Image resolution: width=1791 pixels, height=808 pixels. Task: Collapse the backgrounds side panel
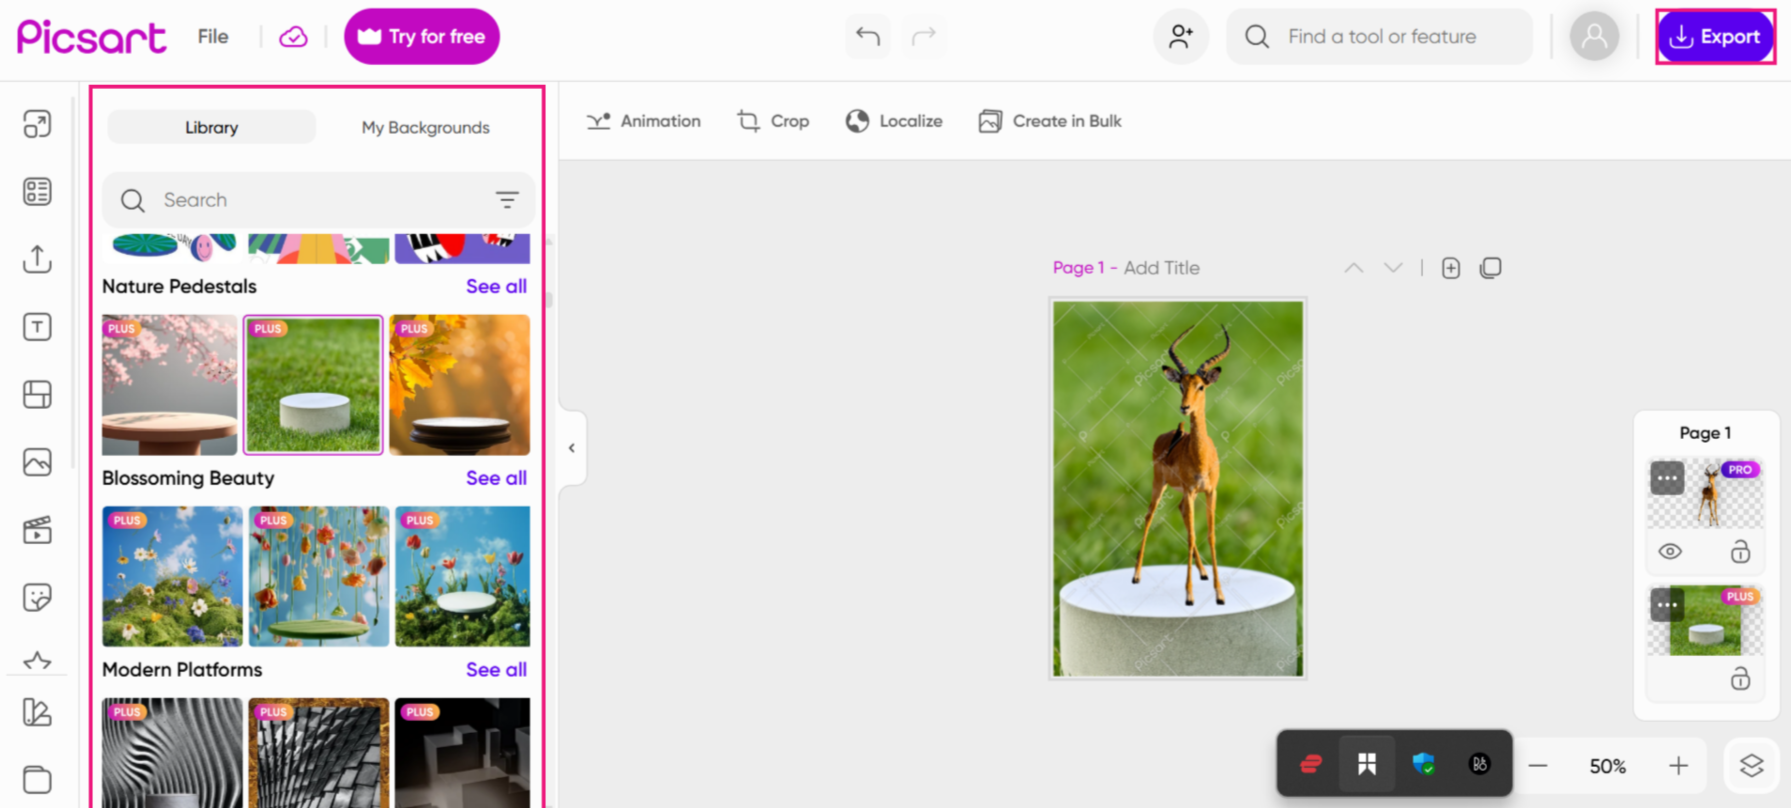[572, 448]
